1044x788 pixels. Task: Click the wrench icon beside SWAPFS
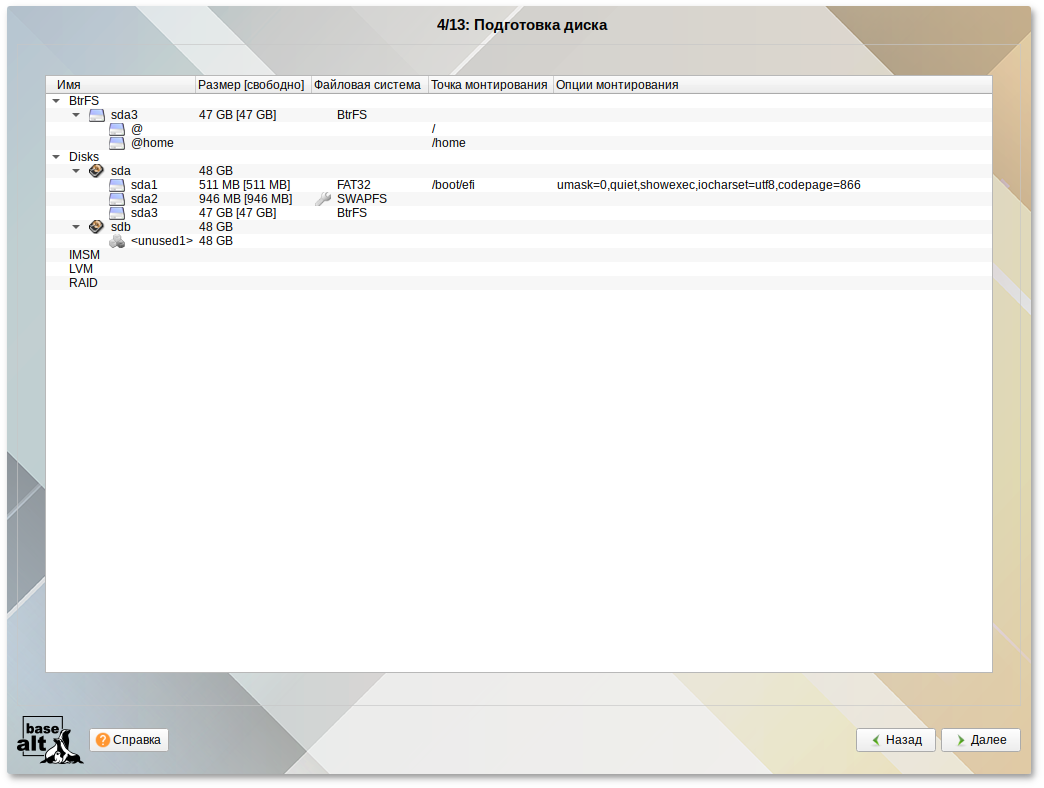[321, 198]
